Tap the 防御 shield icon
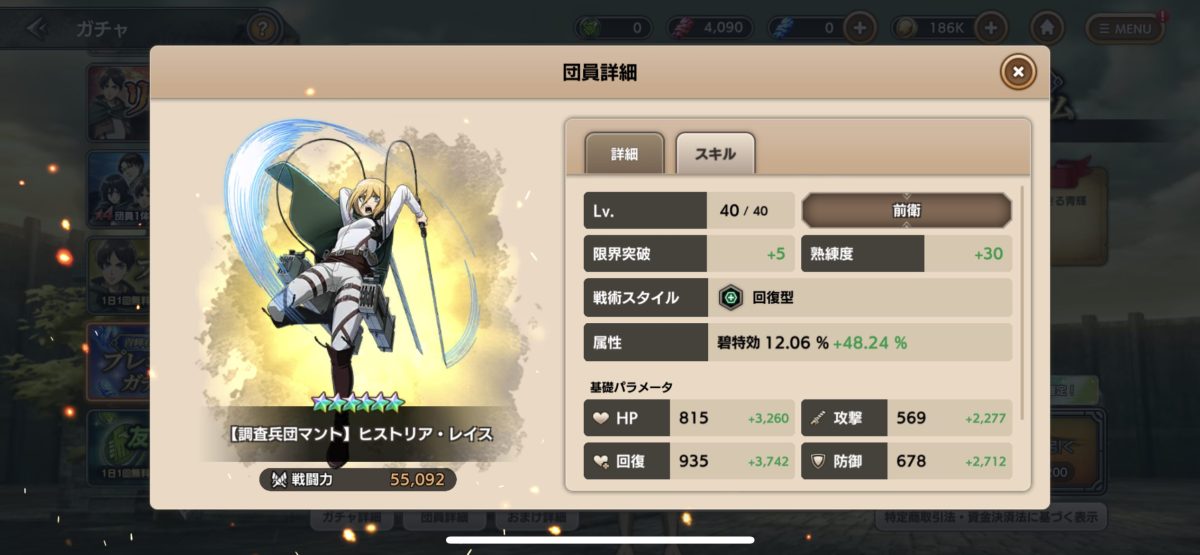Image resolution: width=1200 pixels, height=555 pixels. coord(817,461)
